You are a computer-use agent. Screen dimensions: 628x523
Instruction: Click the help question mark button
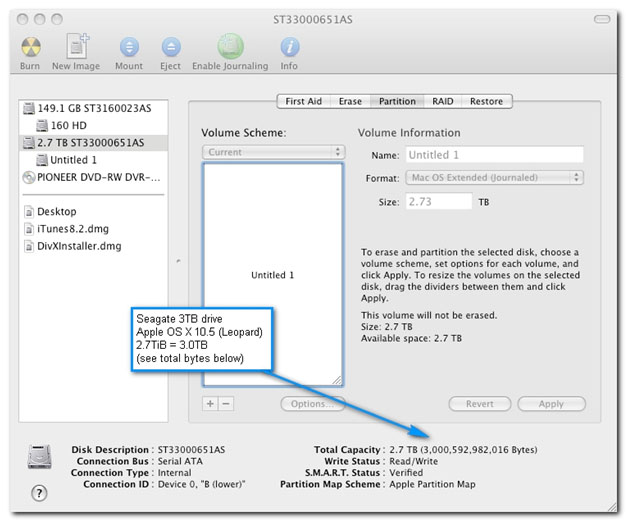tap(40, 493)
